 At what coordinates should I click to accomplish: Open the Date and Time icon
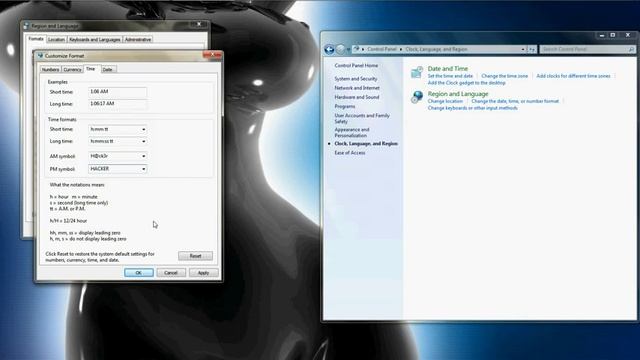pyautogui.click(x=417, y=73)
